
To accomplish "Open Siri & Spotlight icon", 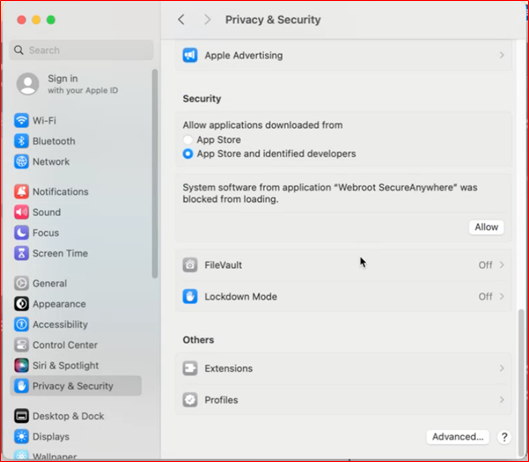I will [21, 365].
